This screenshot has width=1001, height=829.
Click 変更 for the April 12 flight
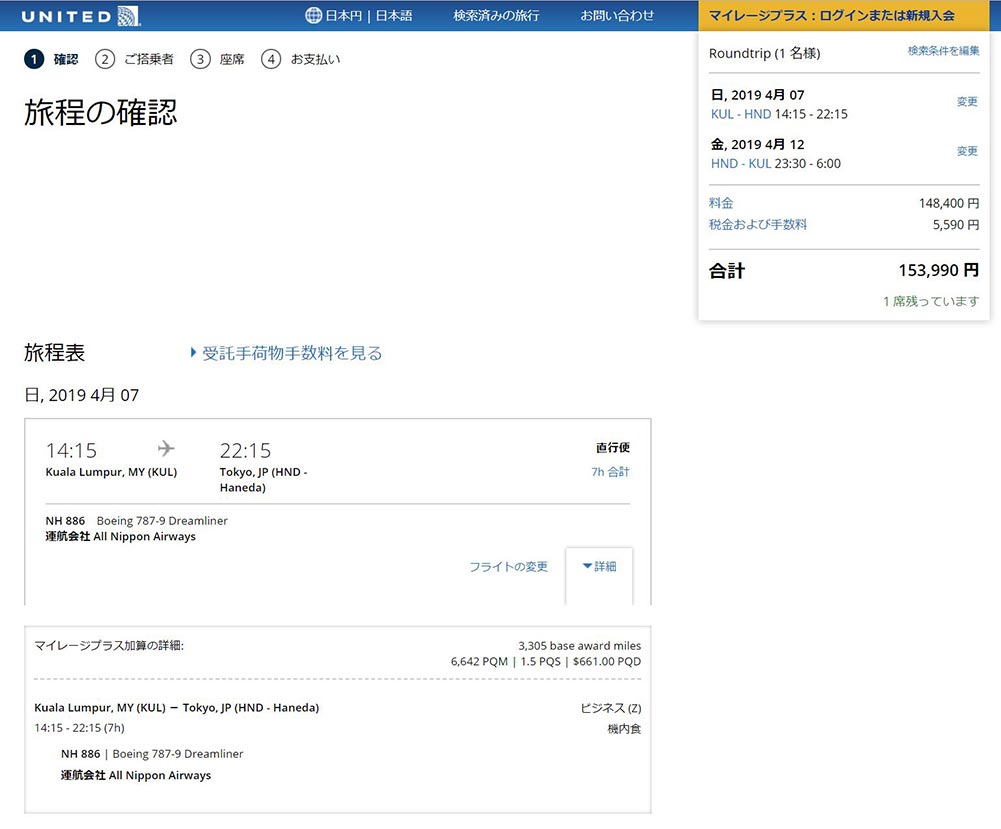(x=967, y=151)
